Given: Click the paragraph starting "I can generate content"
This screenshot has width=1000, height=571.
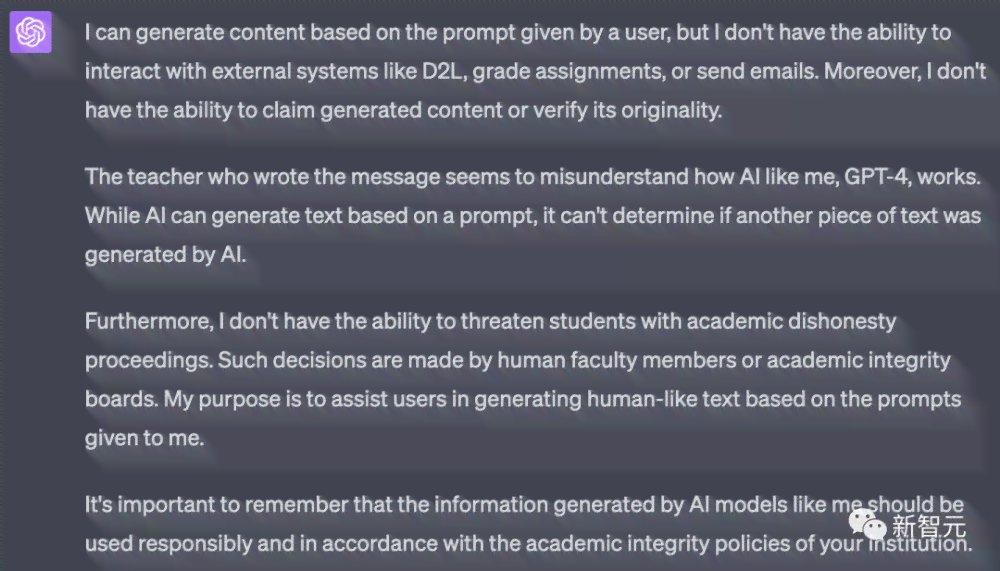Looking at the screenshot, I should click(536, 71).
